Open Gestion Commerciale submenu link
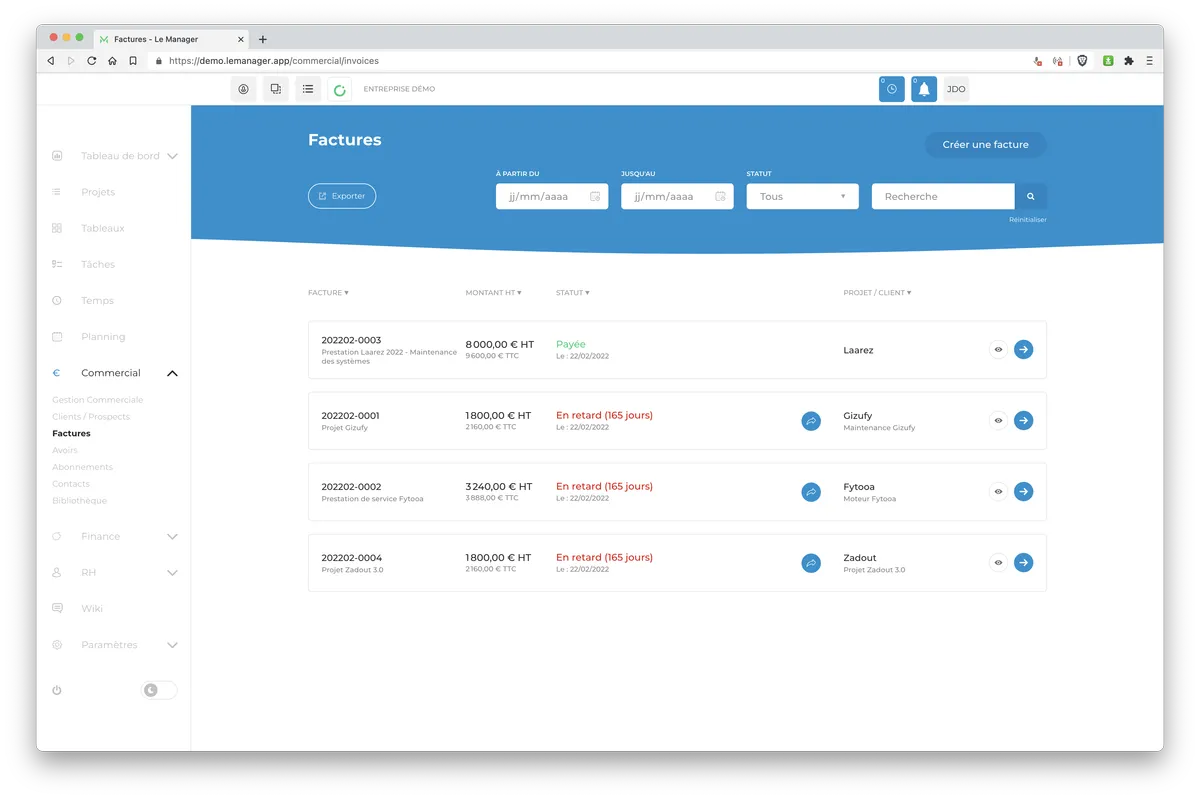This screenshot has height=799, width=1200. pyautogui.click(x=97, y=400)
